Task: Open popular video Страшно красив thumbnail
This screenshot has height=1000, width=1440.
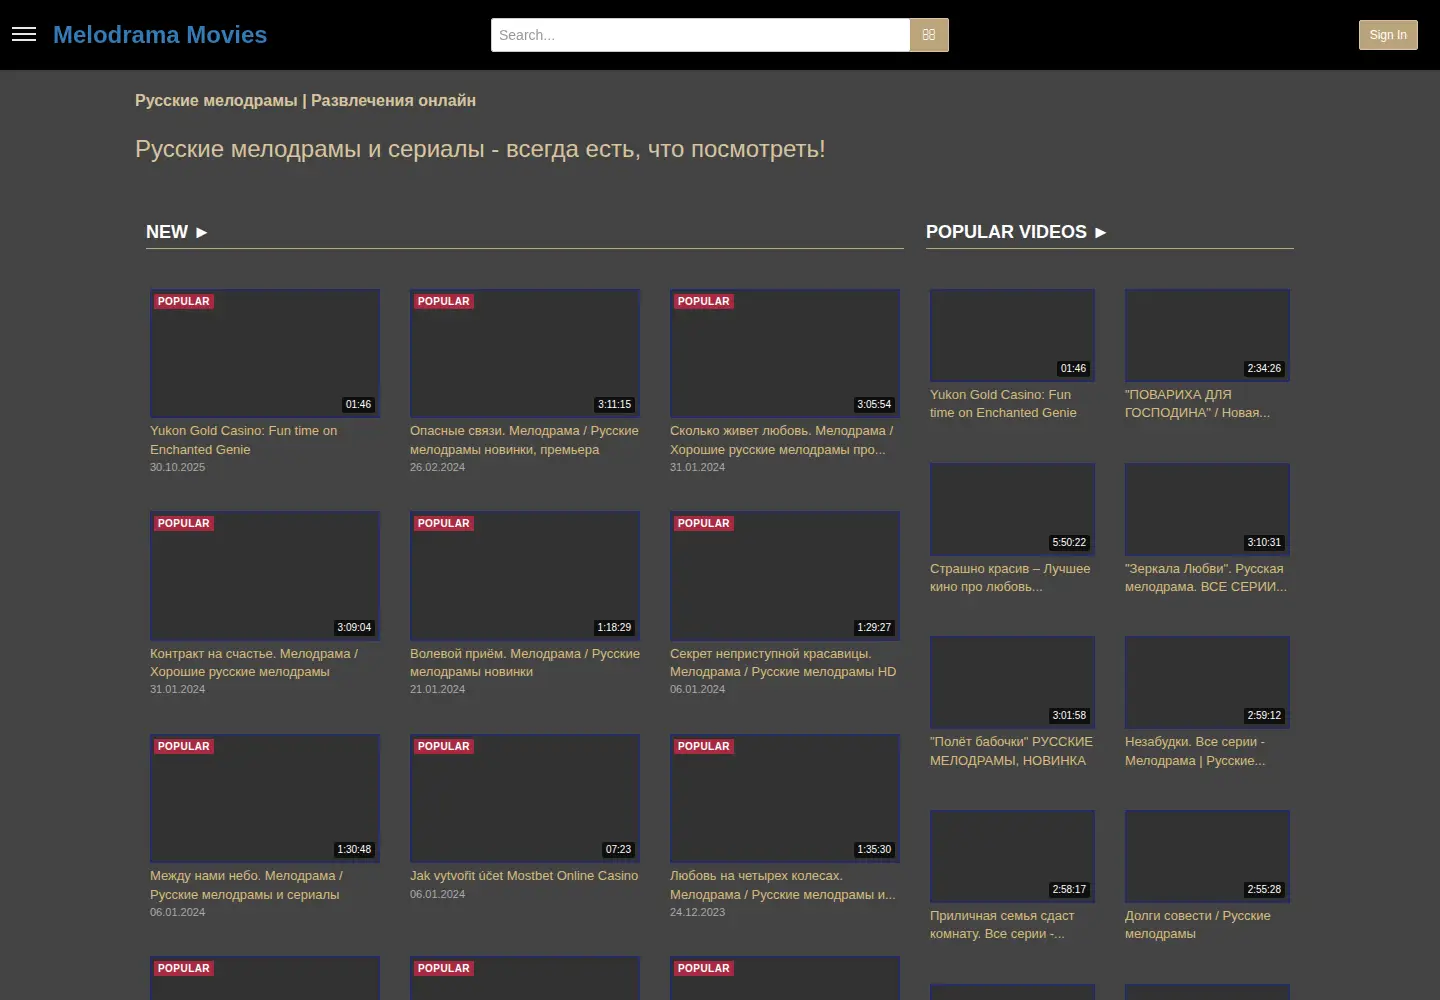Action: (x=1012, y=509)
